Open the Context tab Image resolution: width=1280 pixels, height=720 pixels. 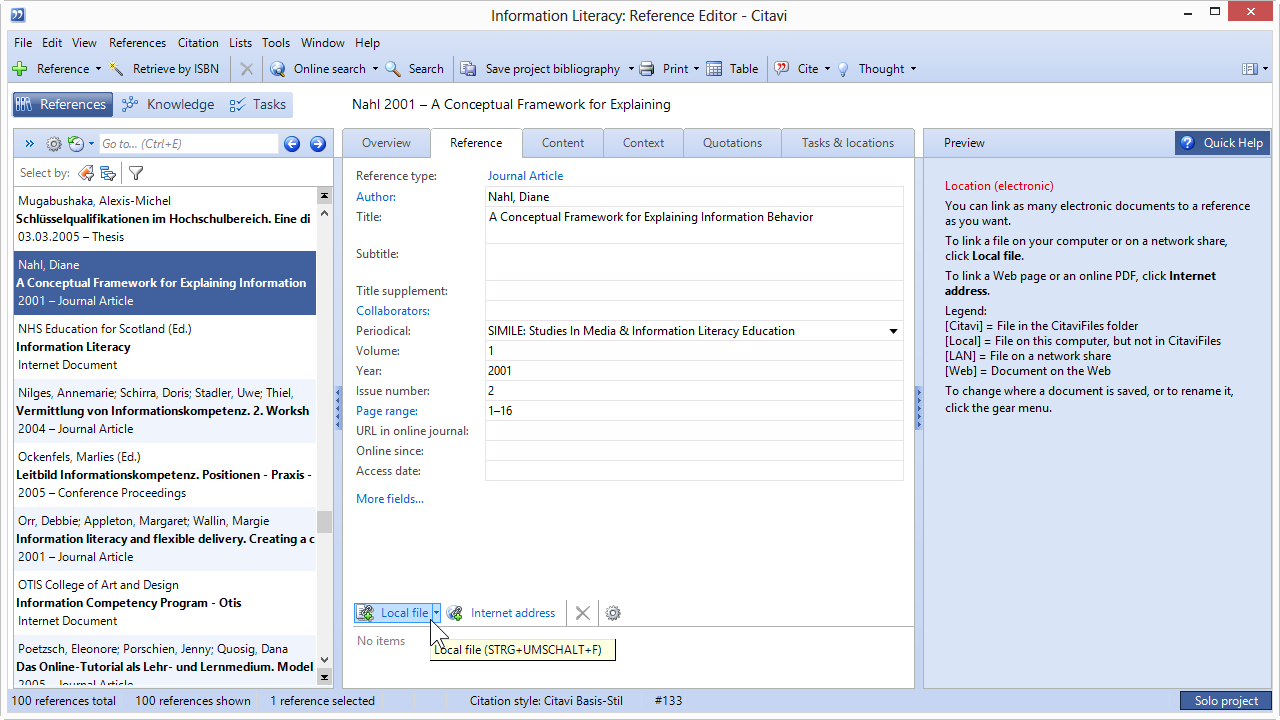pyautogui.click(x=644, y=143)
